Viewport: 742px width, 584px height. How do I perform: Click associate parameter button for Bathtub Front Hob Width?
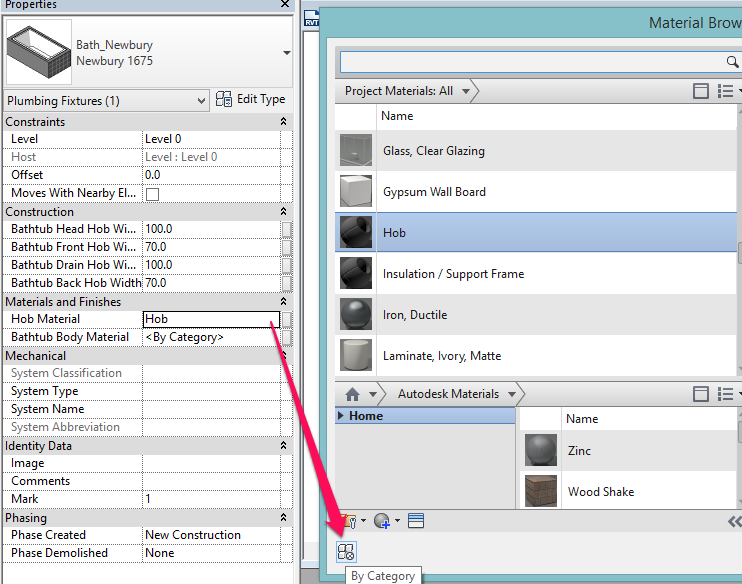pyautogui.click(x=287, y=247)
